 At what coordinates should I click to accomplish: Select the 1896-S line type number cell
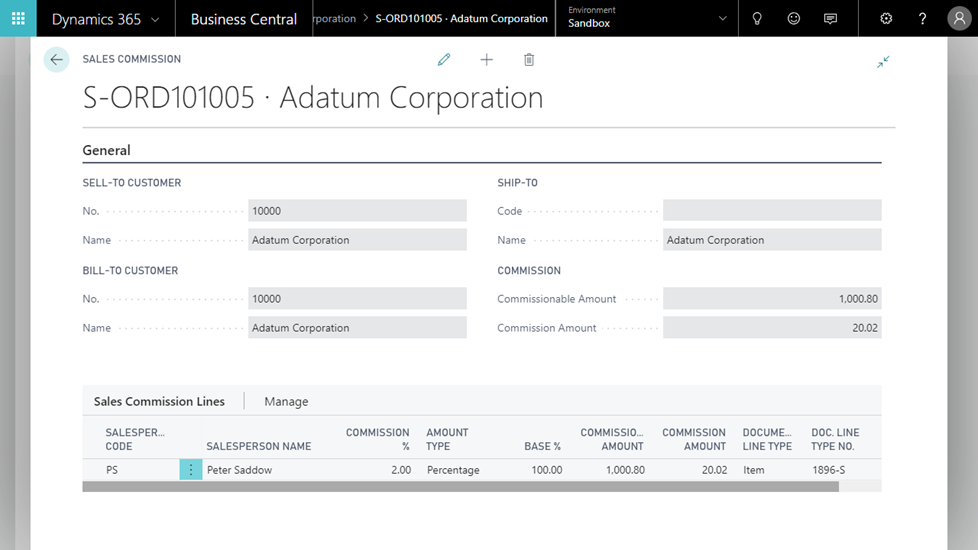[x=828, y=470]
